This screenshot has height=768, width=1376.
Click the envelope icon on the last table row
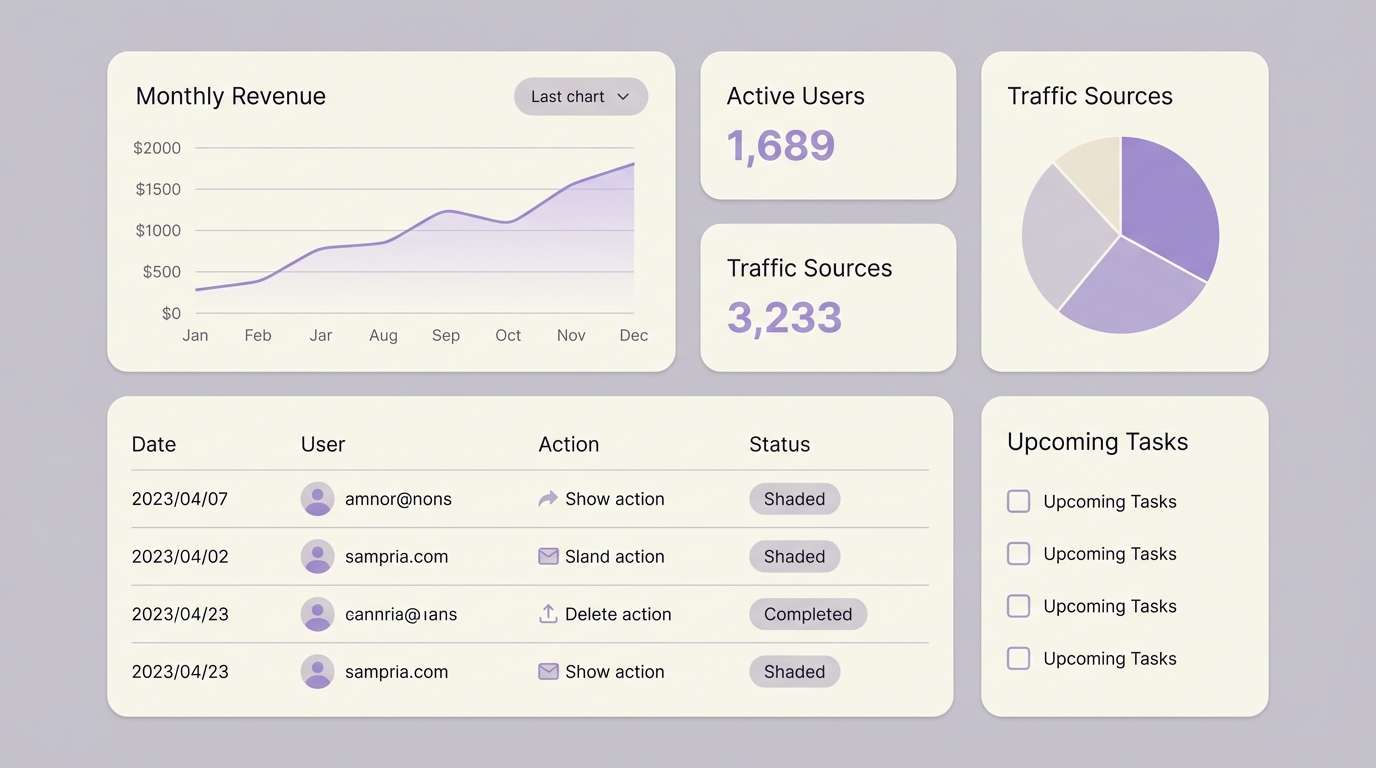pyautogui.click(x=548, y=671)
